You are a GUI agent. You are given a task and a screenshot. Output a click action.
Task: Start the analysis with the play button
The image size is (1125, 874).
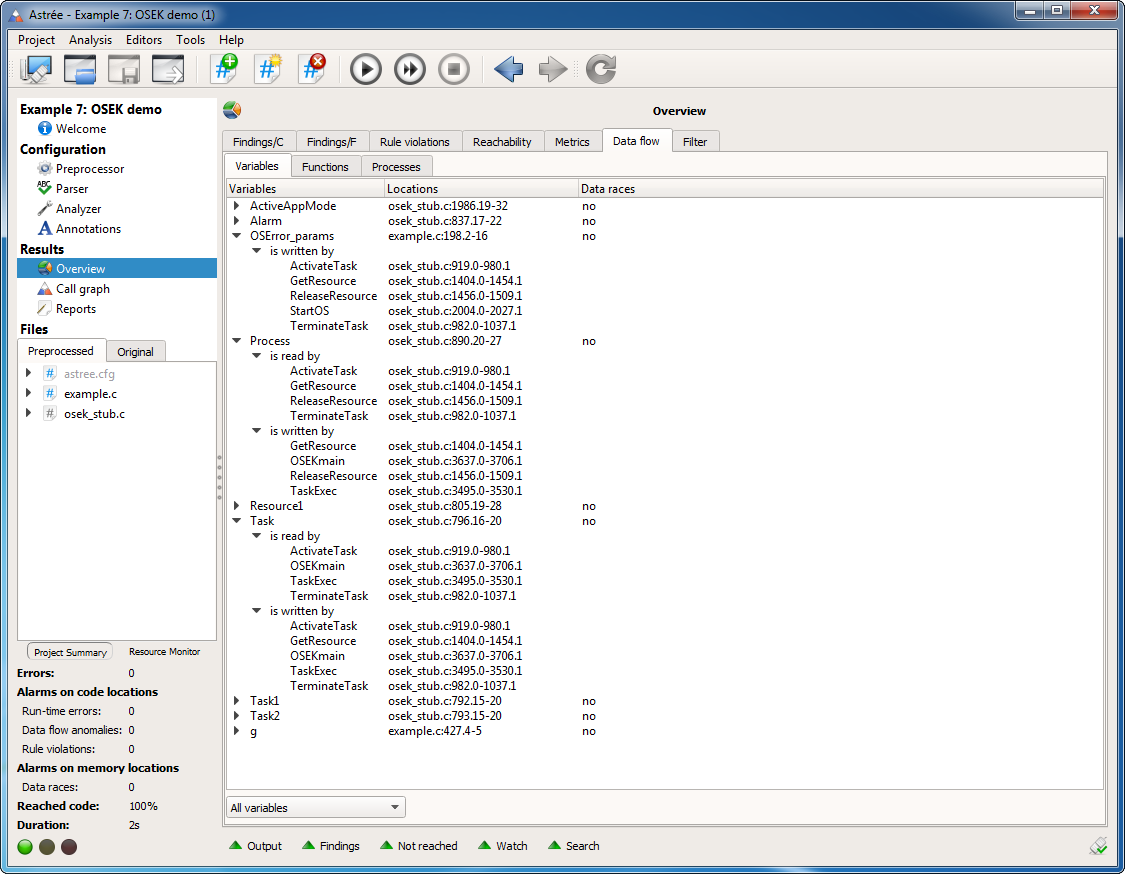coord(366,70)
